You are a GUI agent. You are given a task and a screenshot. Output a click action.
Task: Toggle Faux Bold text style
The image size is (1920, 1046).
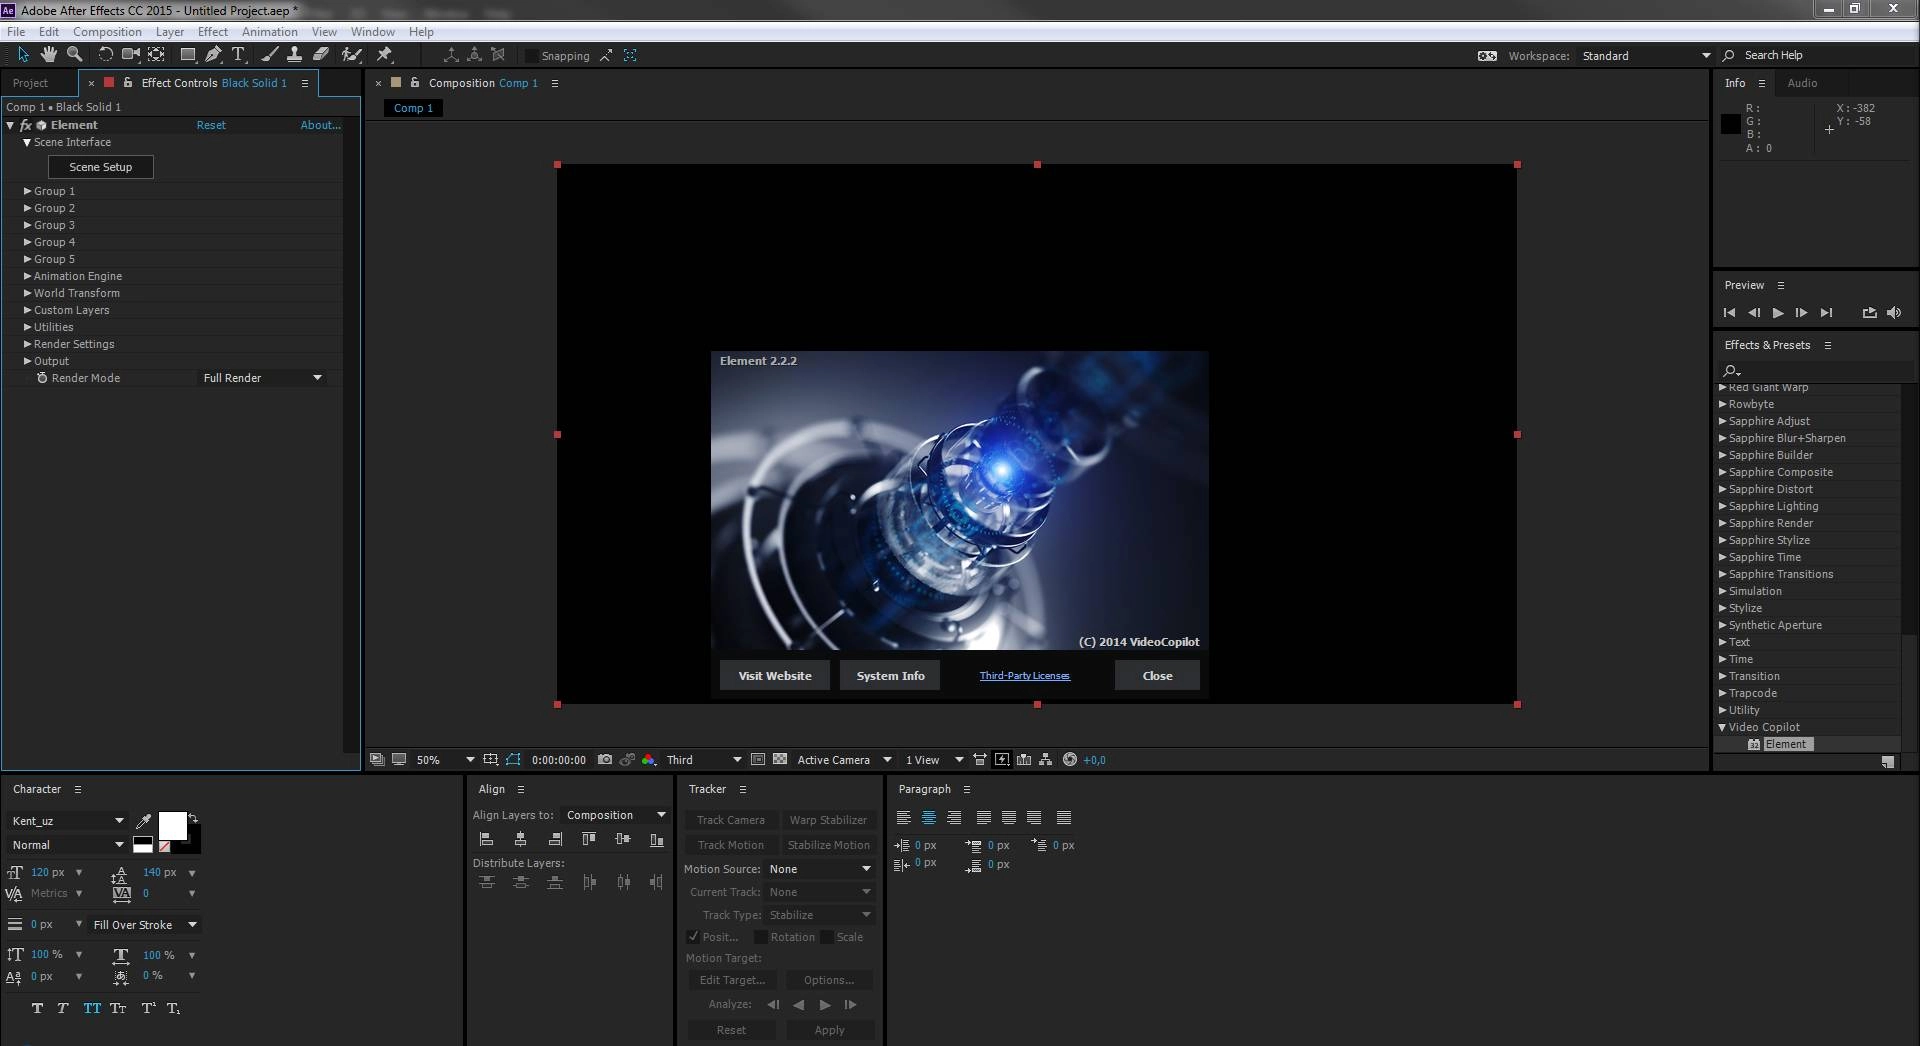click(37, 1008)
